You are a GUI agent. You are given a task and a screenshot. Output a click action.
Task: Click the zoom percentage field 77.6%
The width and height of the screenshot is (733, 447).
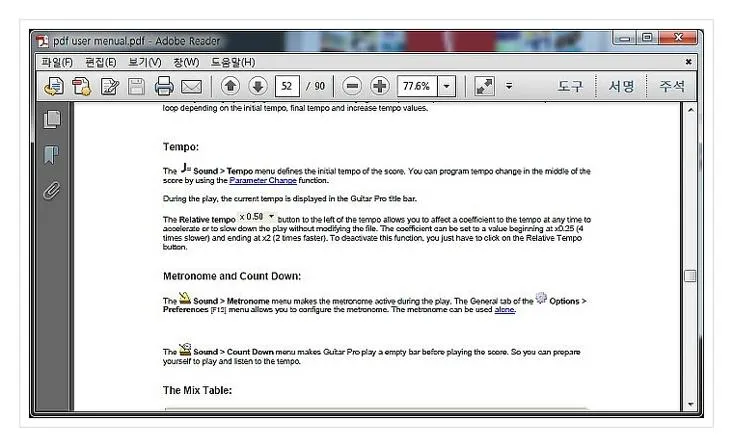click(417, 86)
